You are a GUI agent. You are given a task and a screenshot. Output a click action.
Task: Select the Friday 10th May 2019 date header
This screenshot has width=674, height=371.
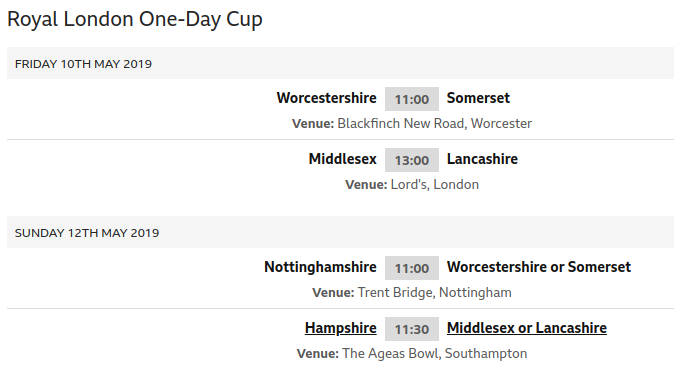340,64
